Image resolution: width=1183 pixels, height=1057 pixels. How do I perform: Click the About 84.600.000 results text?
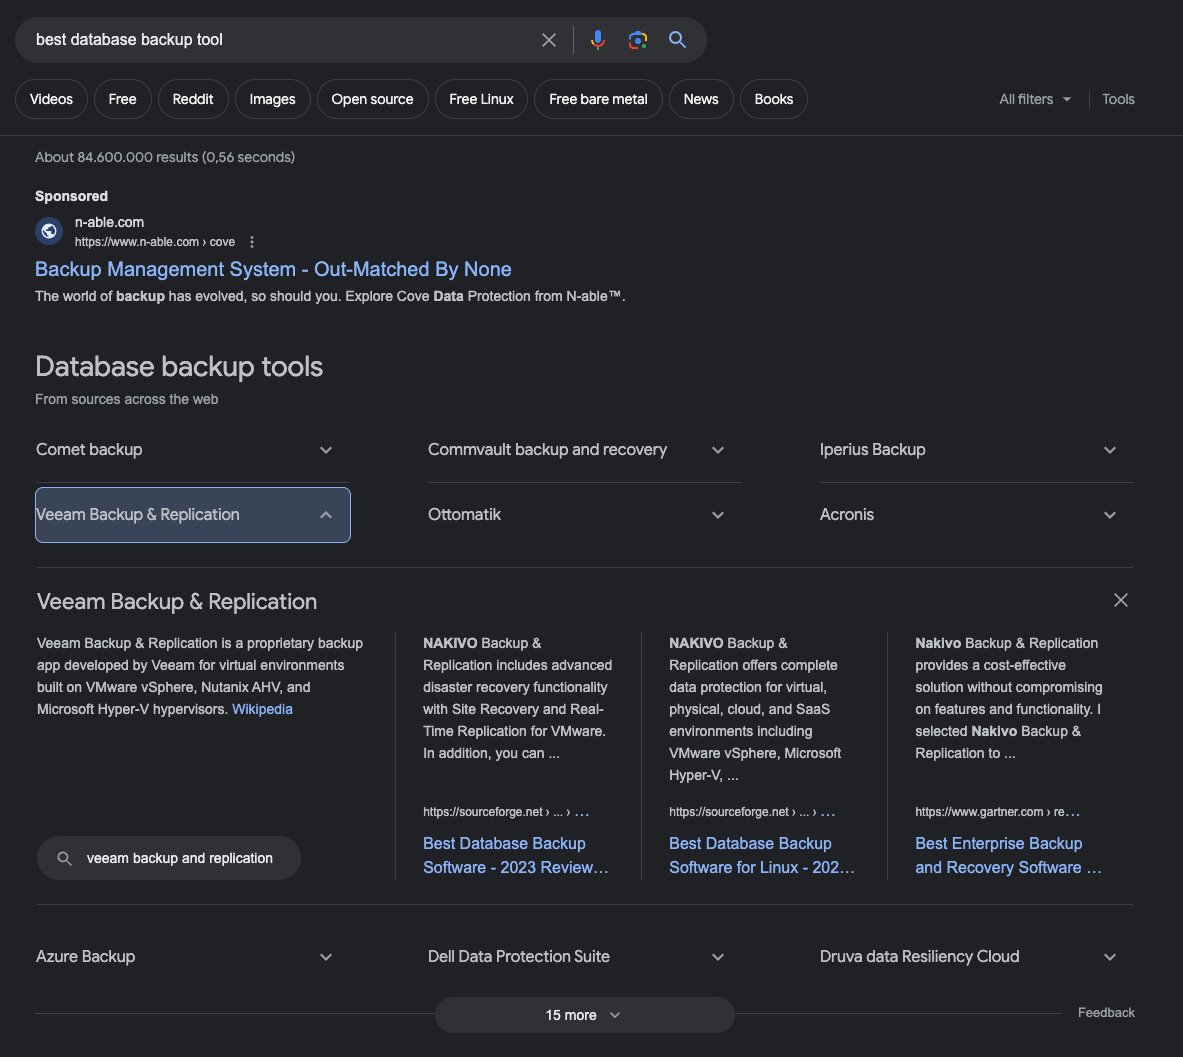click(x=165, y=157)
